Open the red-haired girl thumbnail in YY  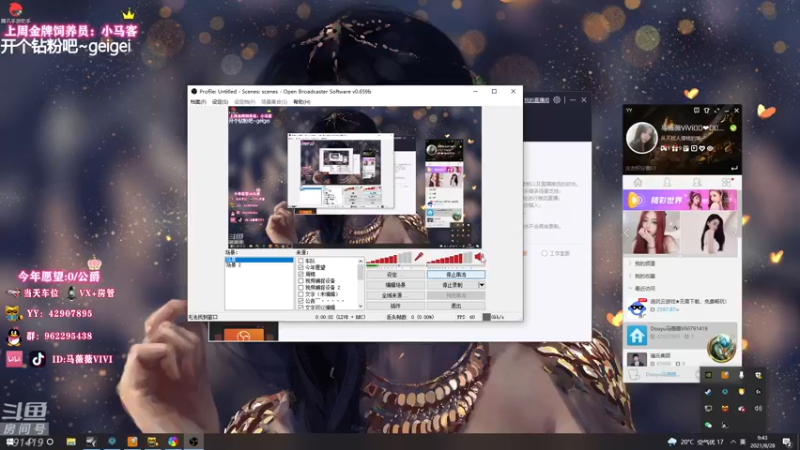tap(652, 233)
